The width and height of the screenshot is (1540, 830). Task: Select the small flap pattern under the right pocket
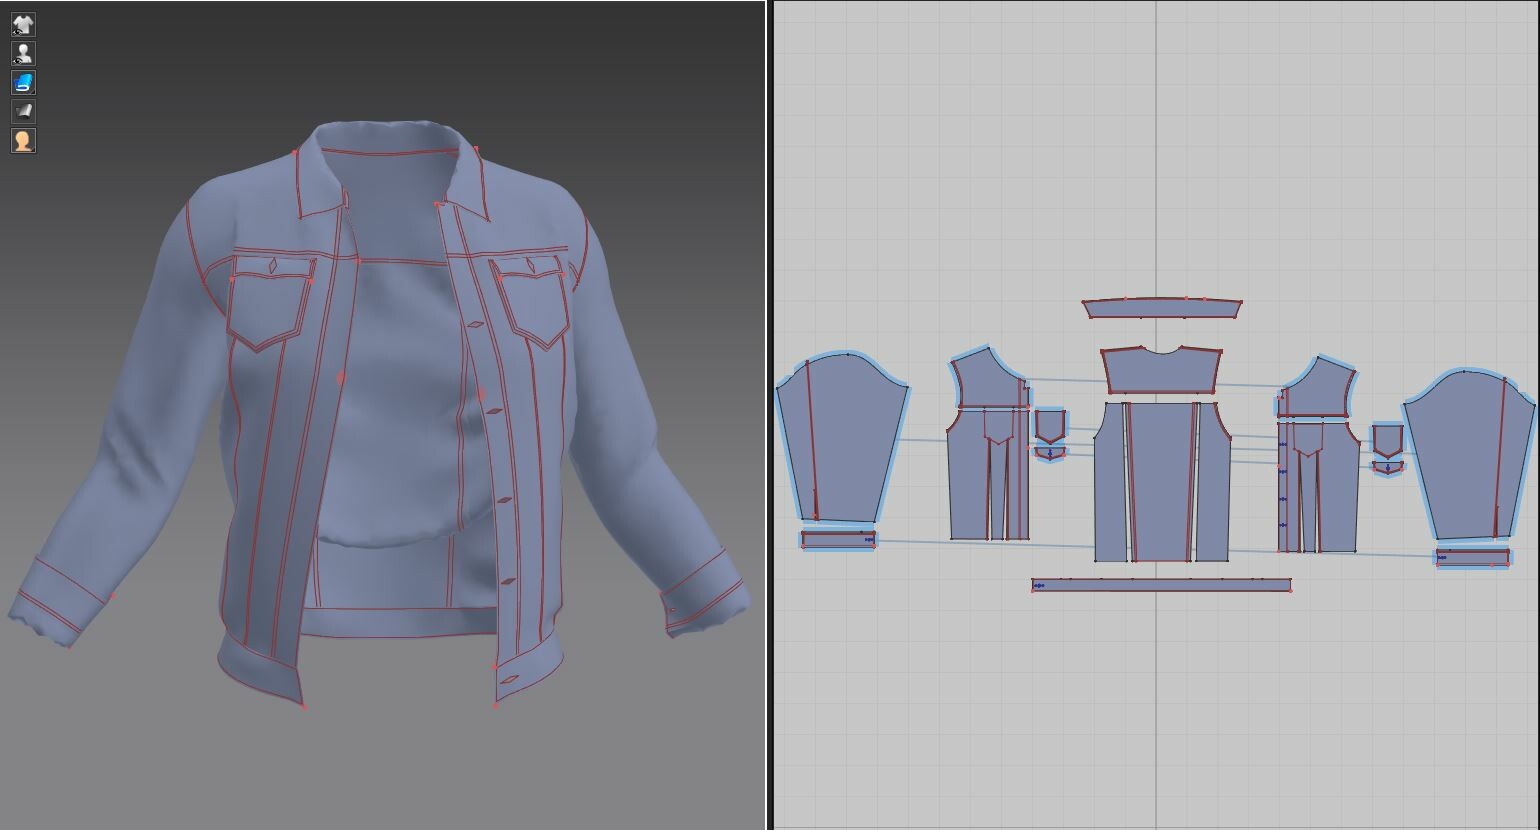coord(1387,467)
